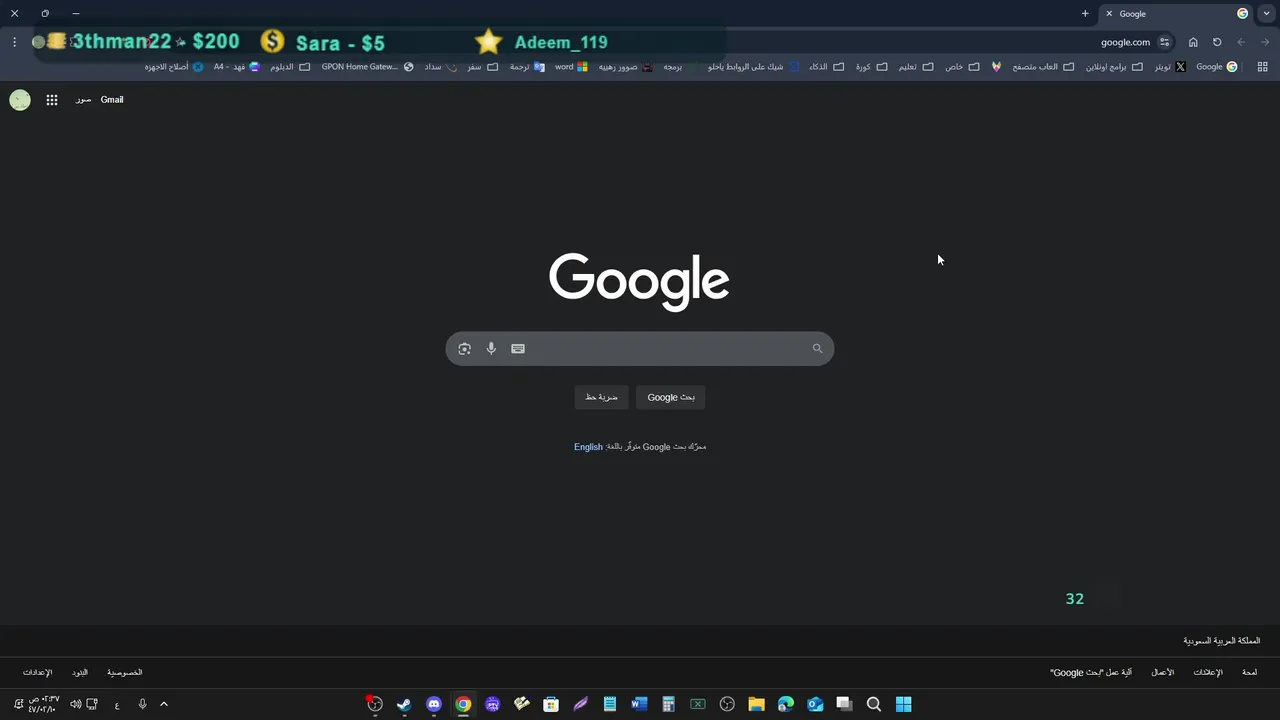Open the لمحة about footer link
This screenshot has width=1280, height=720.
click(1249, 673)
